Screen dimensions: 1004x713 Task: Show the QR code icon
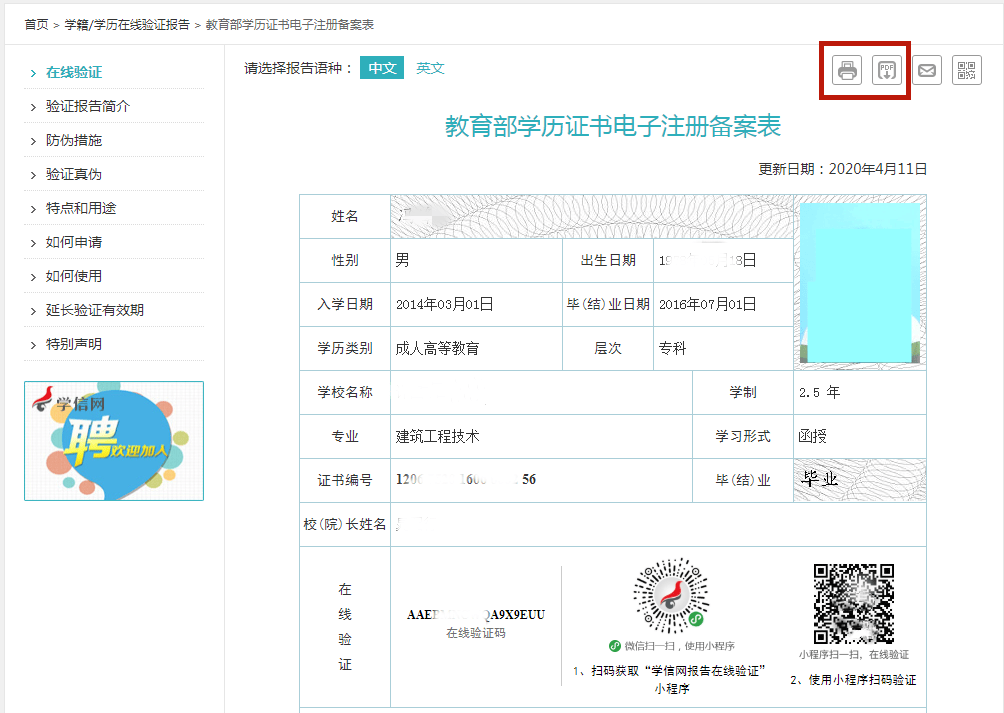(x=966, y=70)
